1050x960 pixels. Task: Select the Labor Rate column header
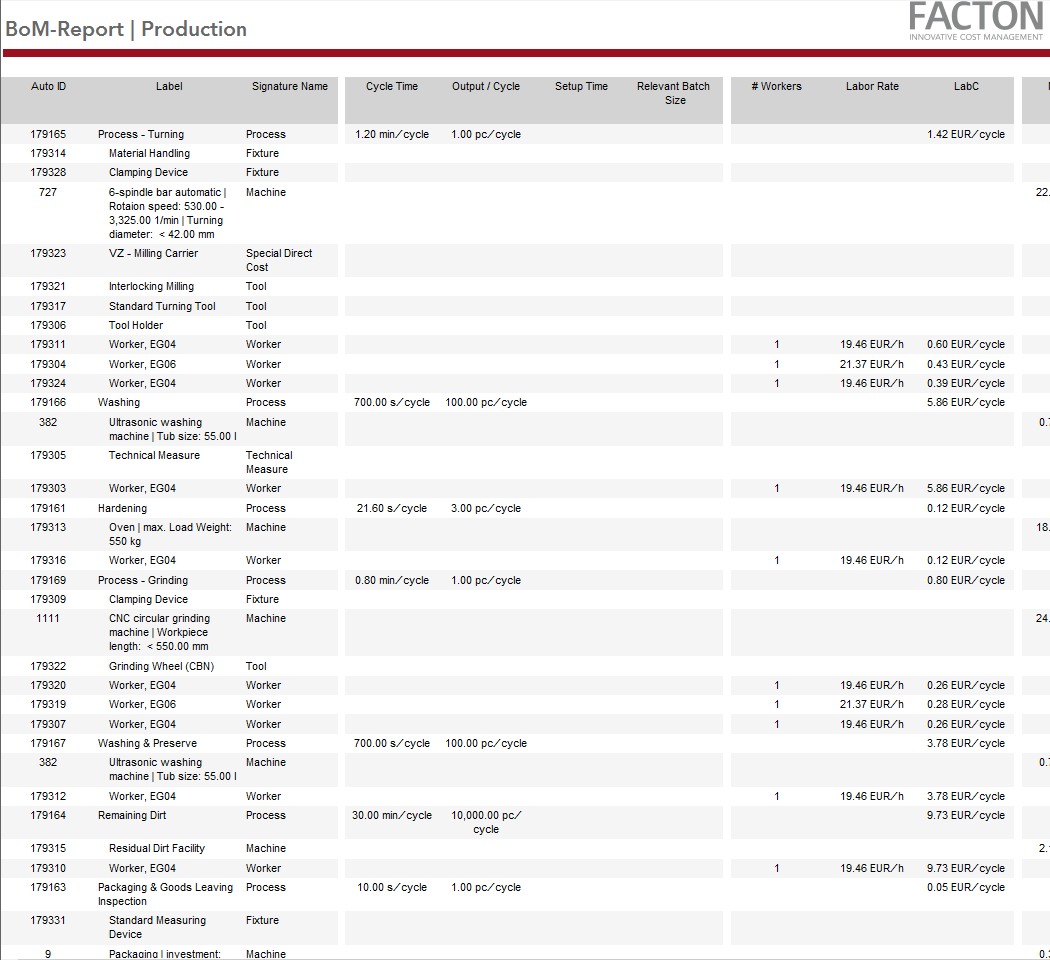click(872, 87)
